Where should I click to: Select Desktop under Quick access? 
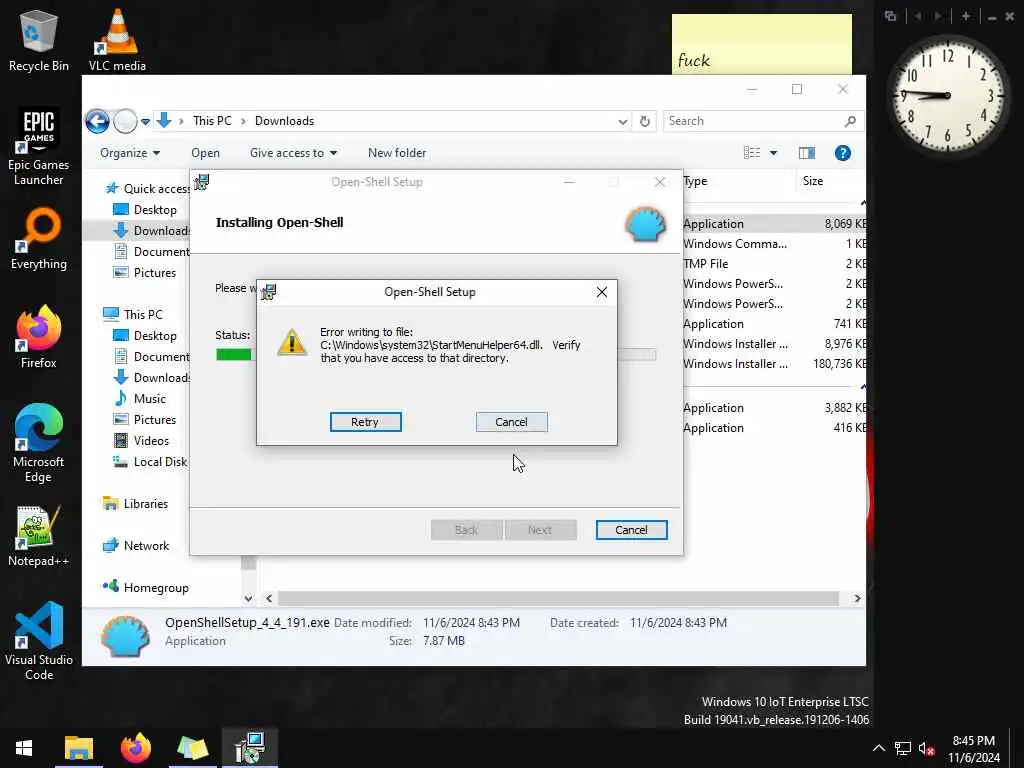[145, 210]
